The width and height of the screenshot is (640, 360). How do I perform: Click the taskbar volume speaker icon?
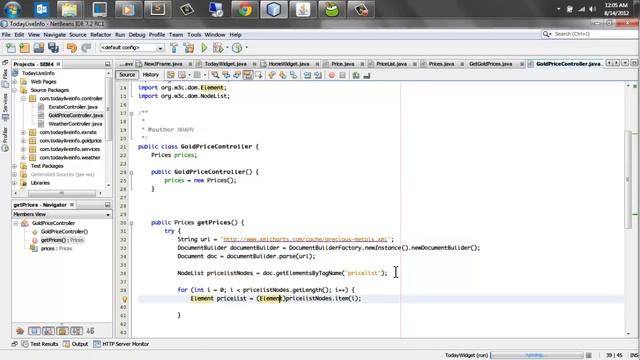(x=593, y=9)
